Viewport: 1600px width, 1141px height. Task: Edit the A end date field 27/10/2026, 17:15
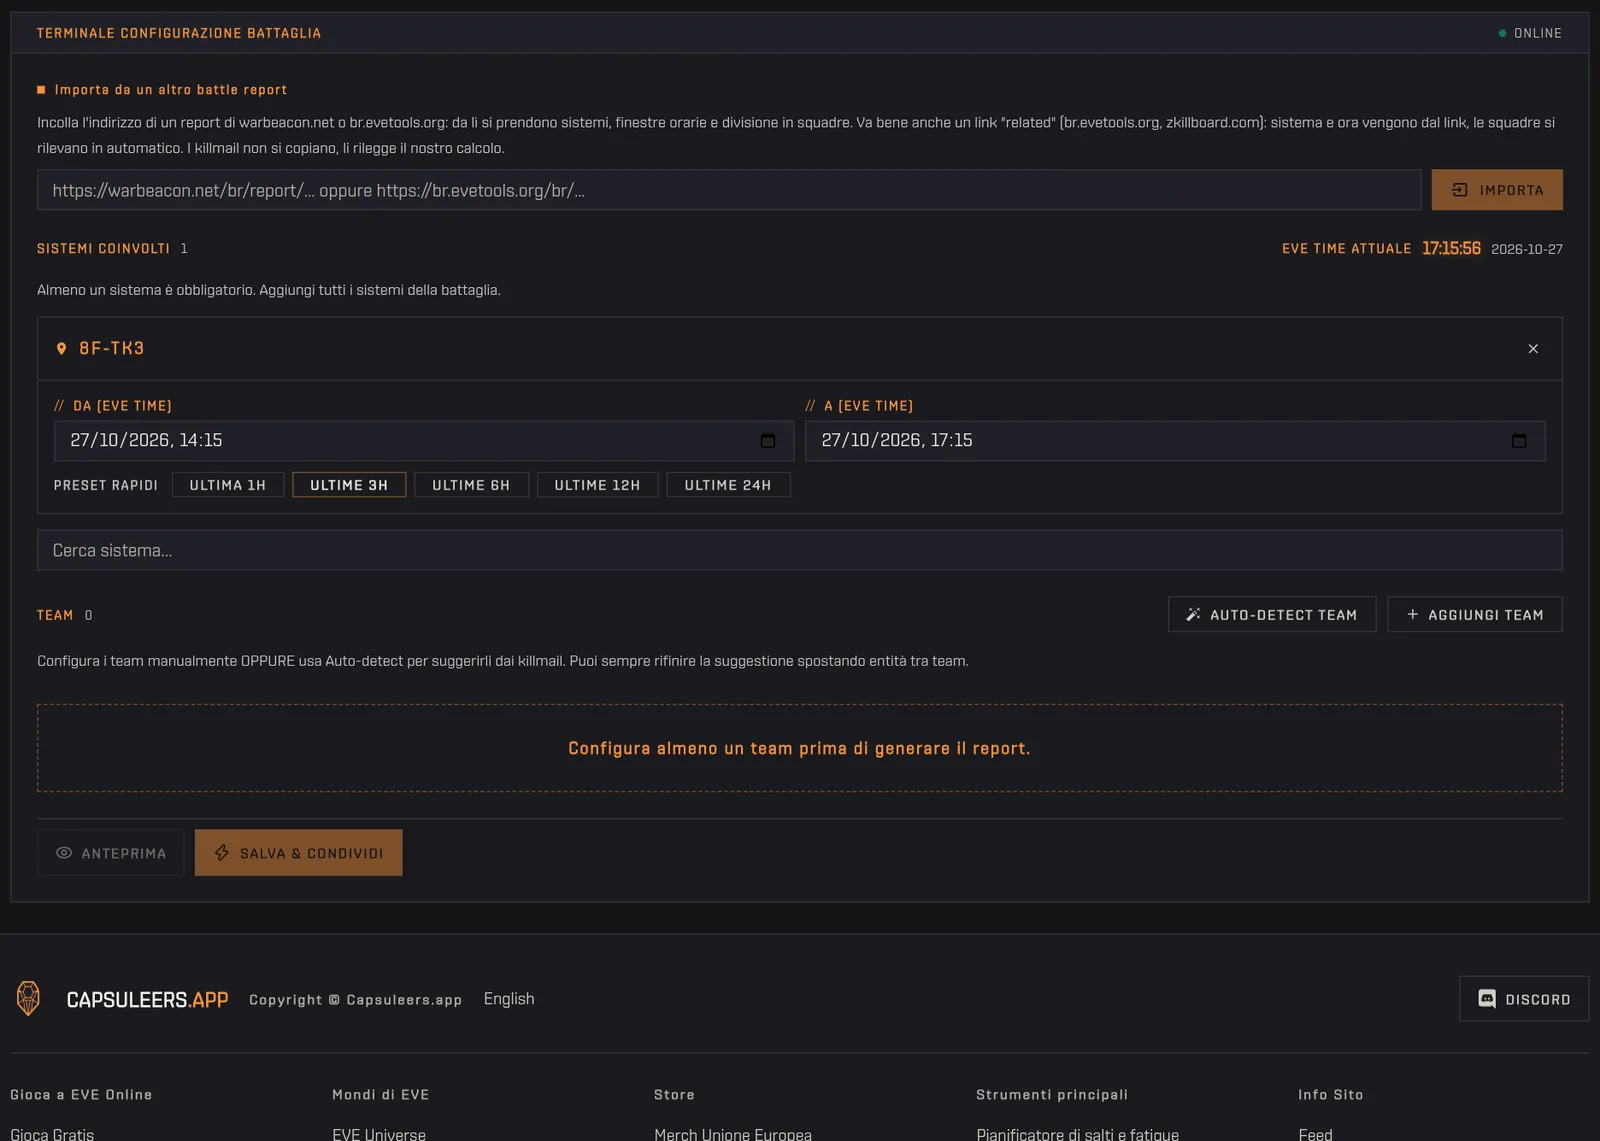pos(1175,441)
